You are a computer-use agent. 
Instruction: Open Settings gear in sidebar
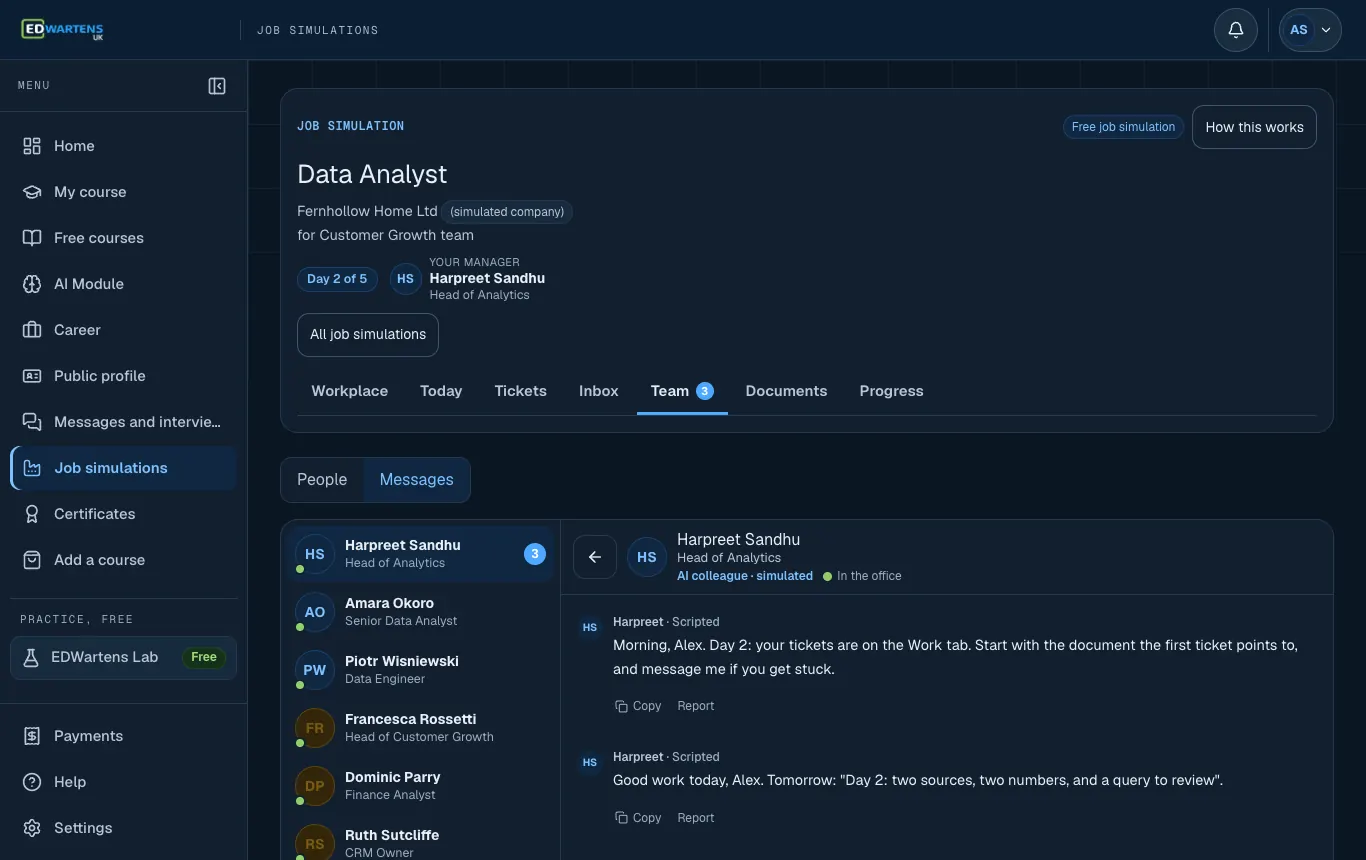click(x=124, y=828)
